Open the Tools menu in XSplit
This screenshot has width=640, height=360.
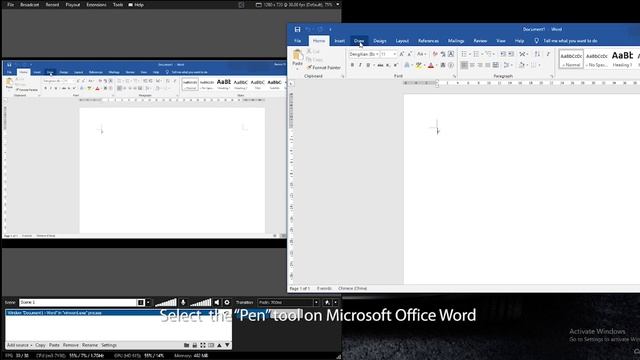coord(118,4)
